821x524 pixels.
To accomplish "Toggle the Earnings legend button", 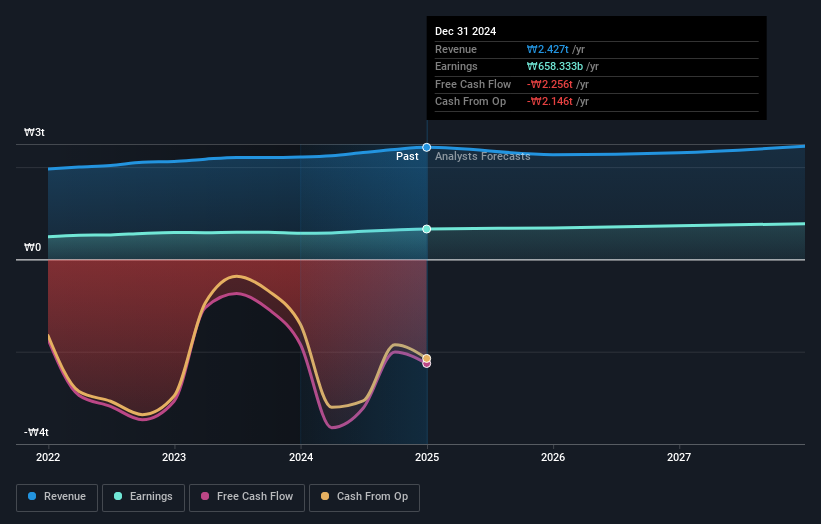I will pyautogui.click(x=143, y=497).
